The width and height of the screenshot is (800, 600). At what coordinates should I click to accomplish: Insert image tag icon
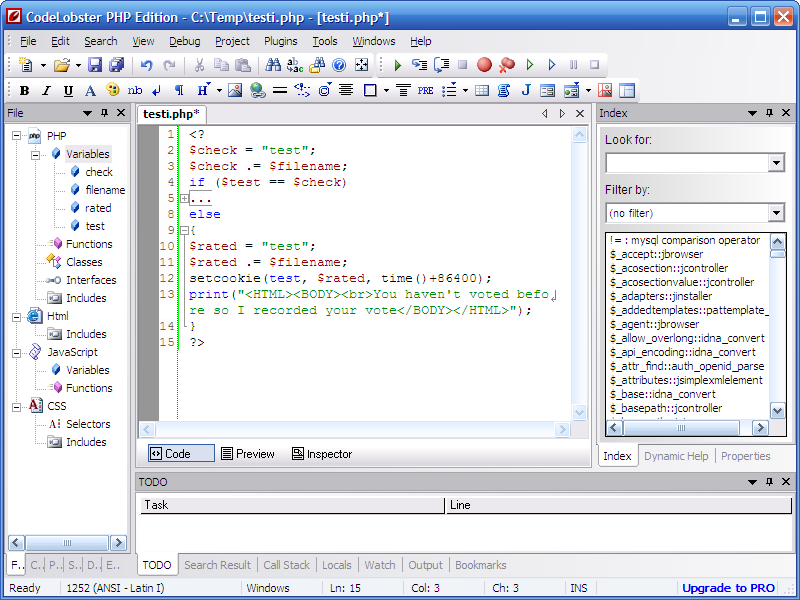tap(235, 91)
